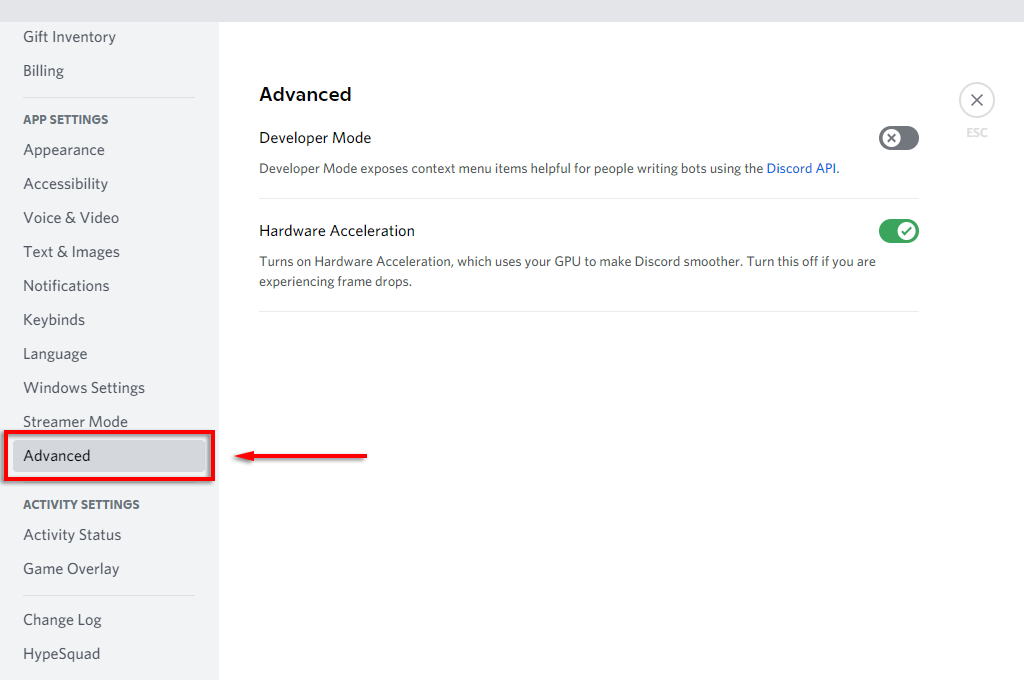The image size is (1024, 680).
Task: Select the Notifications section
Action: tap(66, 286)
